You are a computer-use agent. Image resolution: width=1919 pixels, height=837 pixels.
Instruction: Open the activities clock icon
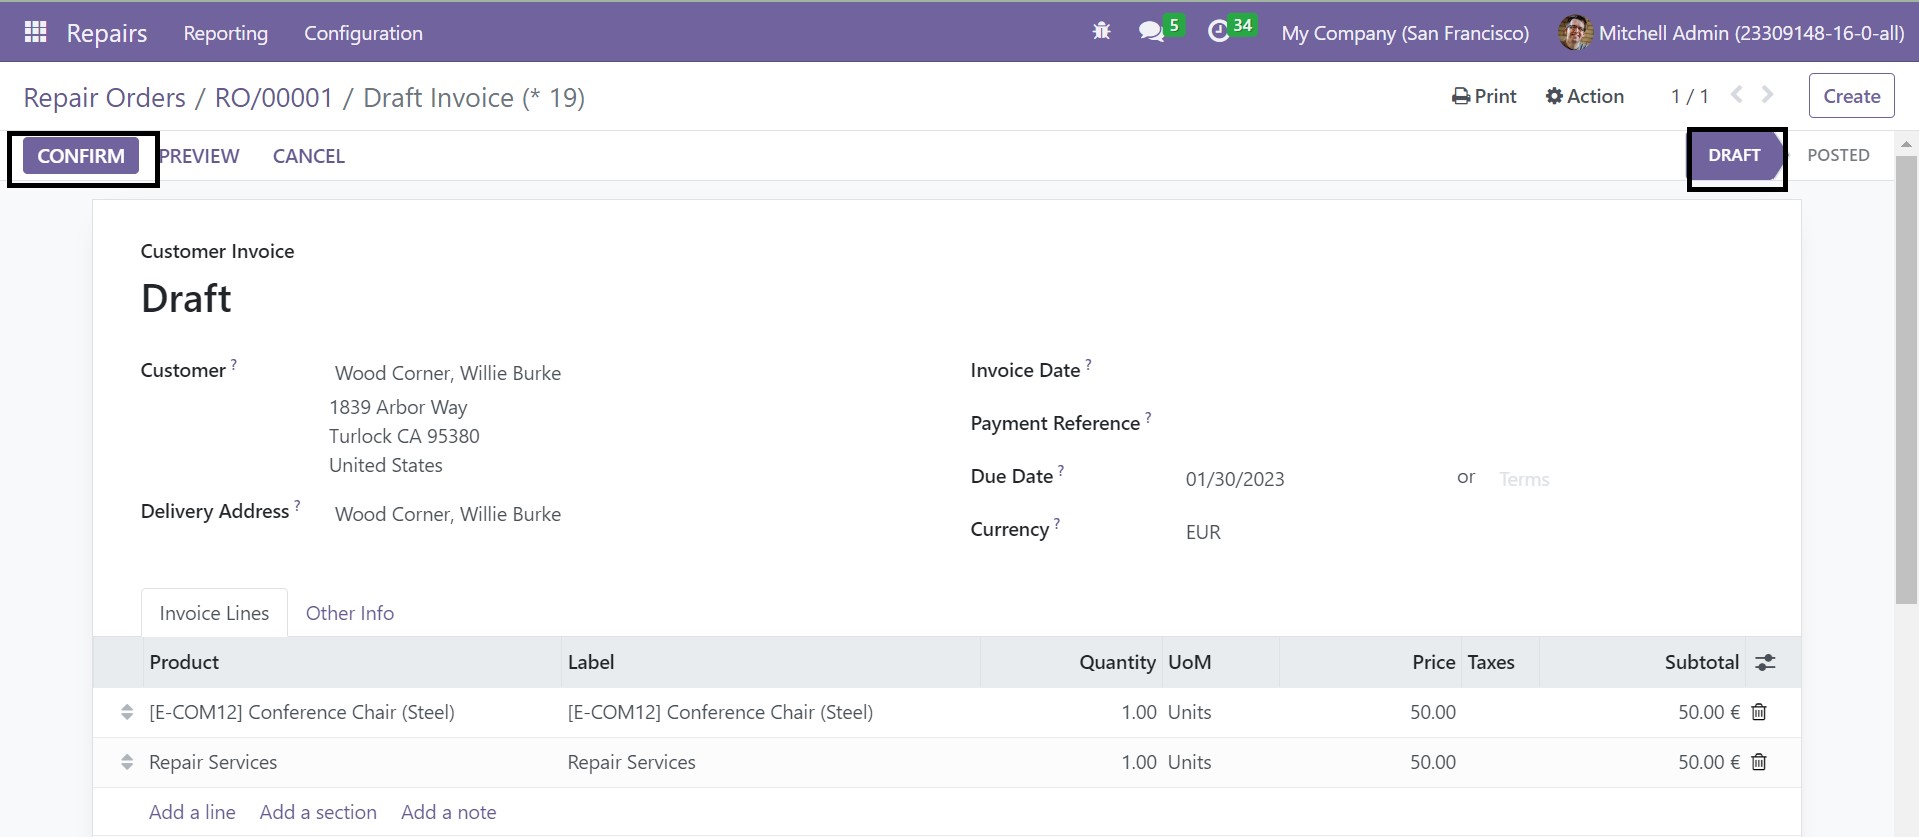1218,32
